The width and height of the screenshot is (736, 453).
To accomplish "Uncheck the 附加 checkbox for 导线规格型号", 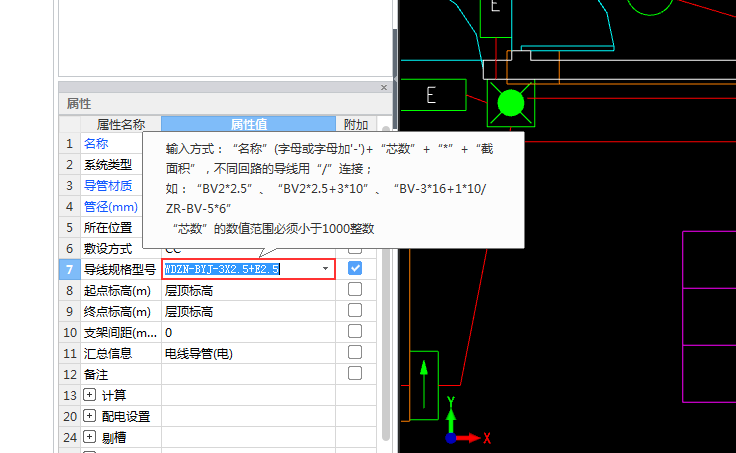I will click(355, 268).
